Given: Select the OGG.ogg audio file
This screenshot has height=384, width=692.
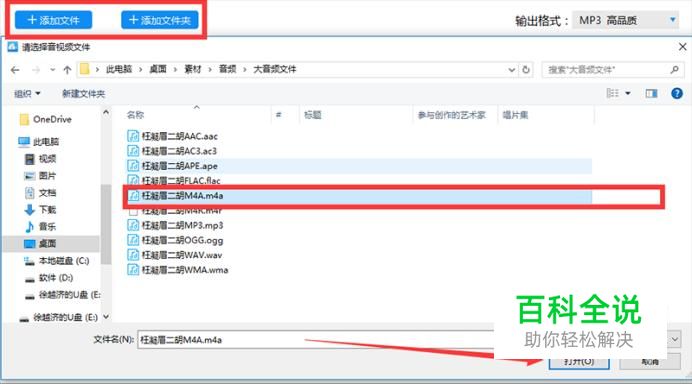Looking at the screenshot, I should (x=175, y=240).
